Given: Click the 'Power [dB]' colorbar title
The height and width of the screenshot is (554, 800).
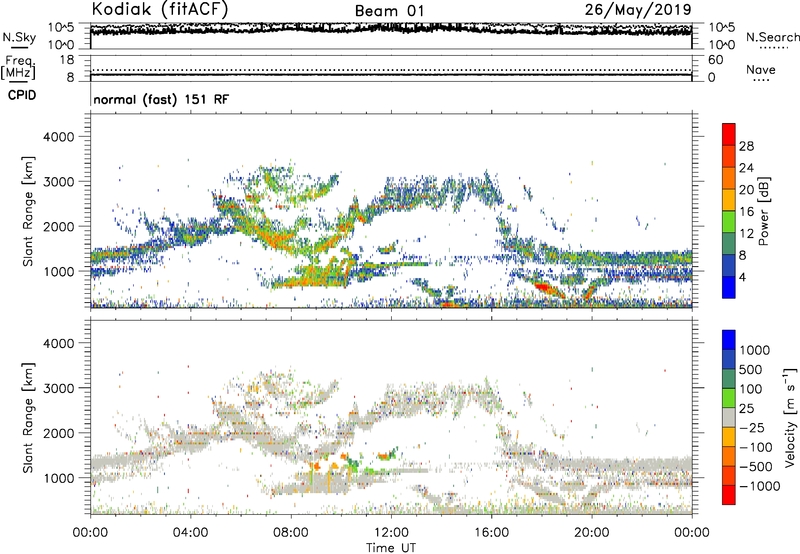Looking at the screenshot, I should pos(763,211).
